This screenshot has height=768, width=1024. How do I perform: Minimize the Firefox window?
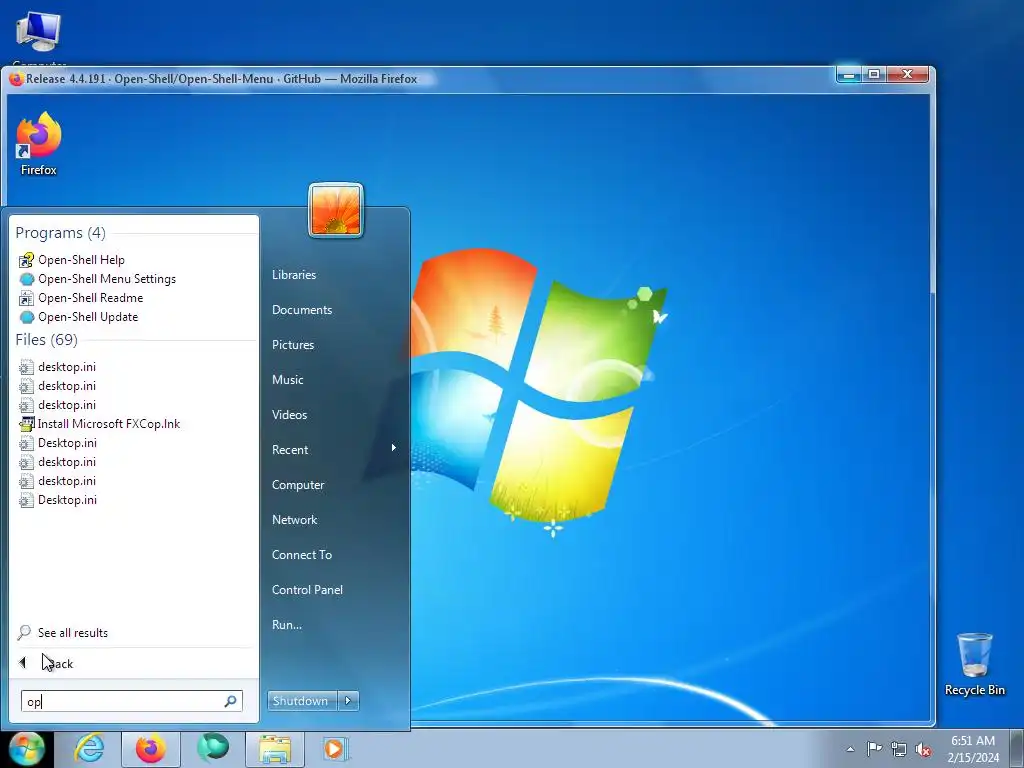848,74
